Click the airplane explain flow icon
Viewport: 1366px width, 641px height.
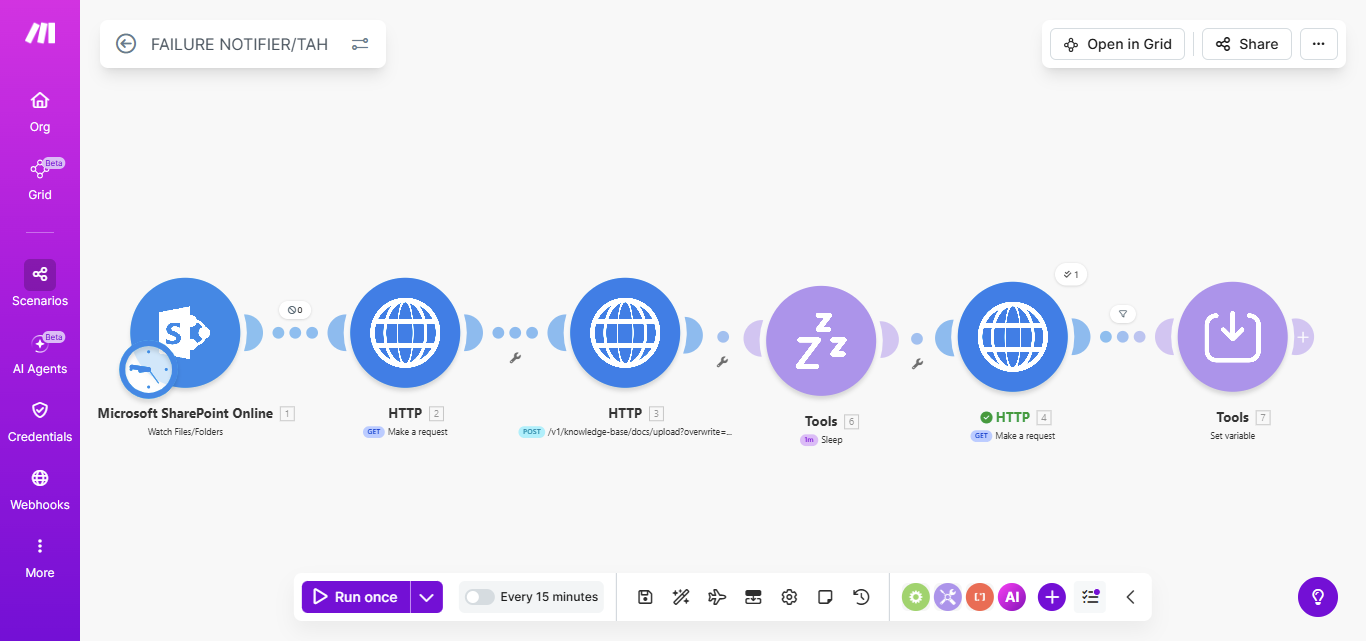coord(717,597)
